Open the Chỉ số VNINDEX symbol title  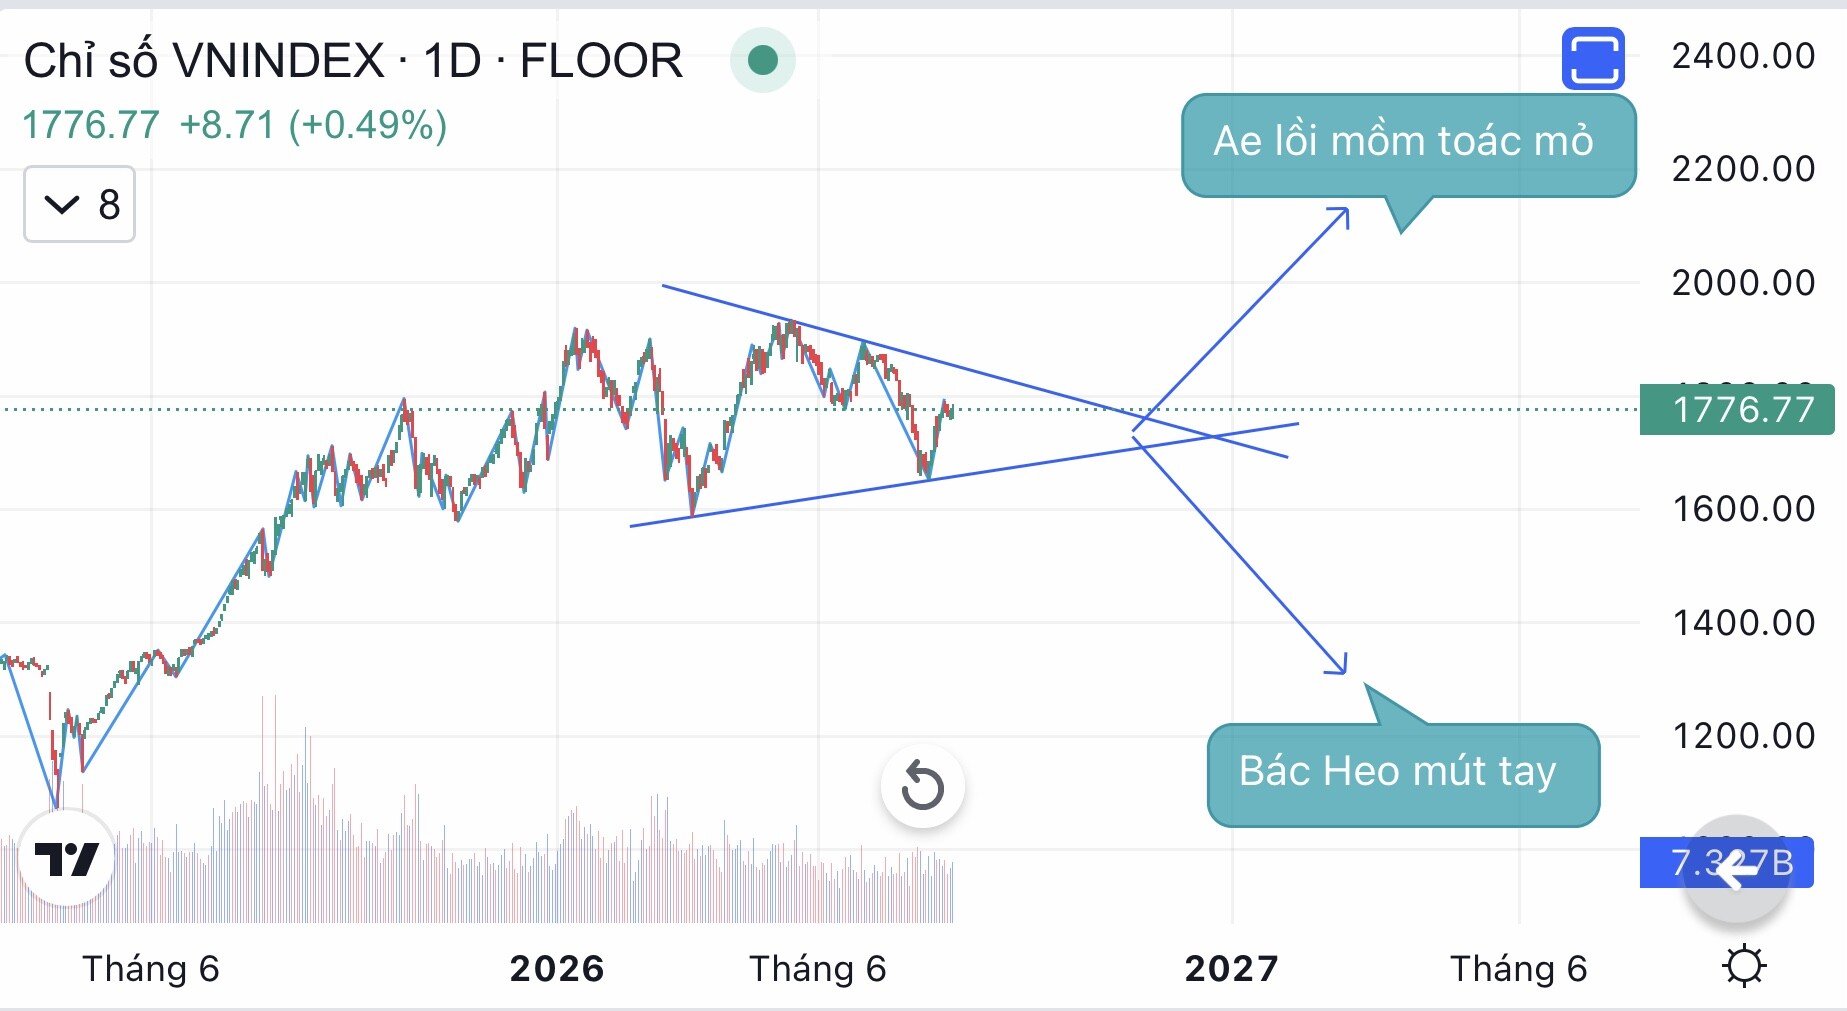204,61
